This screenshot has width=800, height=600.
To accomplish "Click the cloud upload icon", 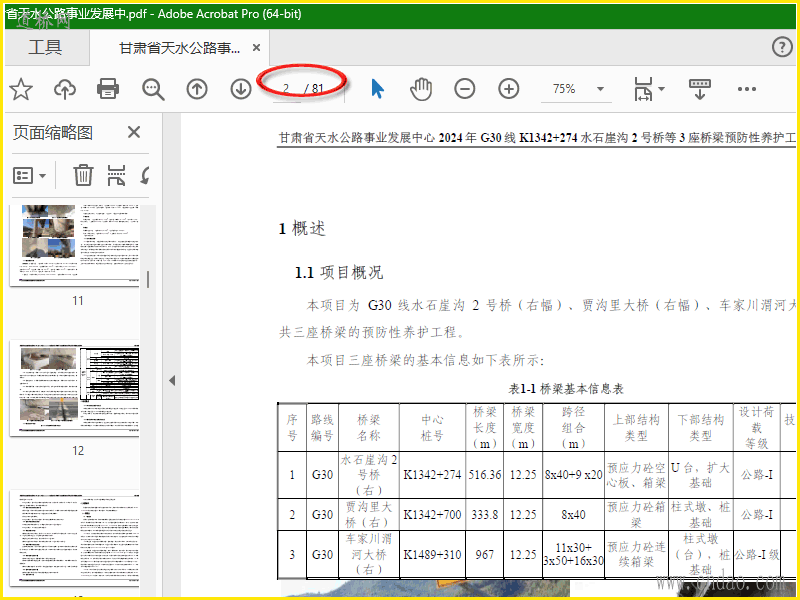I will pos(65,89).
